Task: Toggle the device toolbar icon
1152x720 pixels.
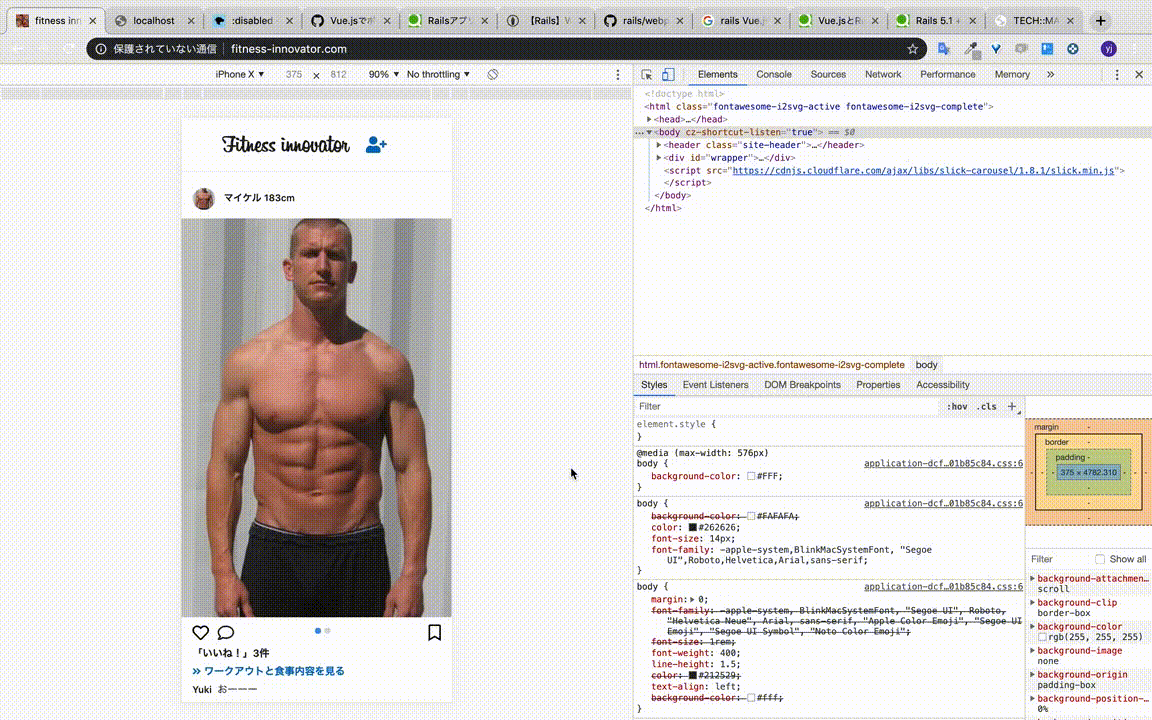Action: click(668, 75)
